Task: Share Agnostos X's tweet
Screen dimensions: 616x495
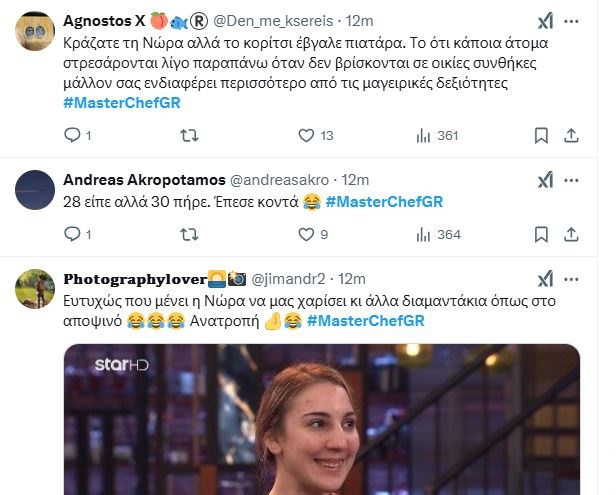Action: [x=571, y=135]
